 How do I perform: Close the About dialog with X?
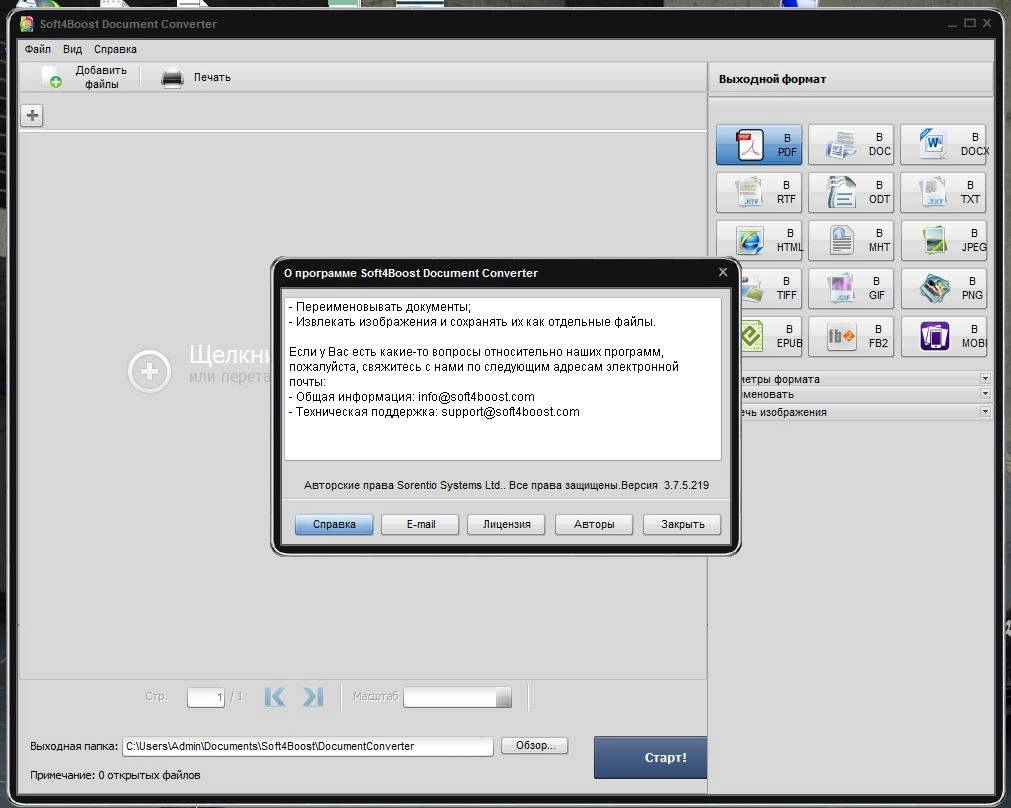[723, 272]
